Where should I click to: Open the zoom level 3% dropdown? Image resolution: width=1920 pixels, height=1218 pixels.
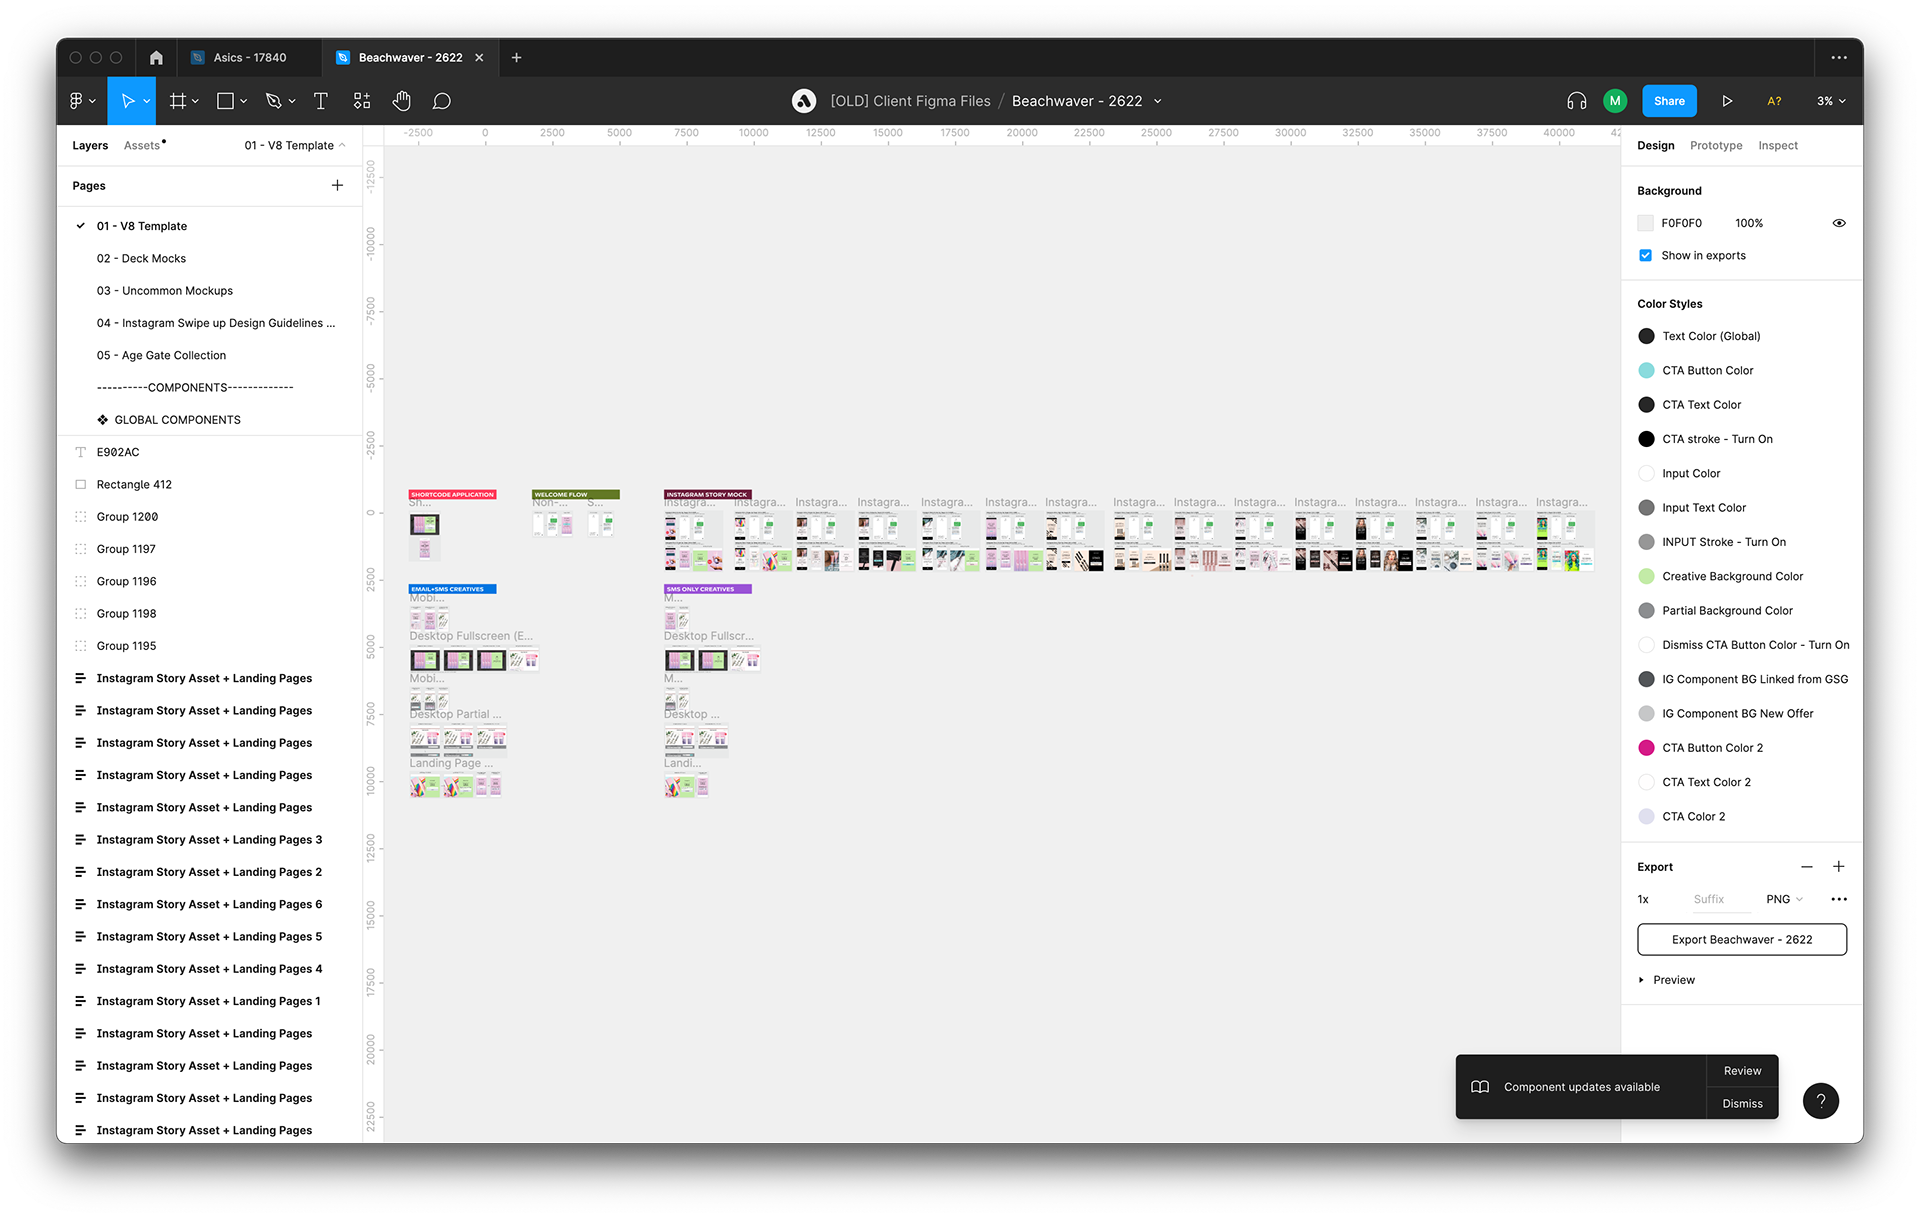1831,101
